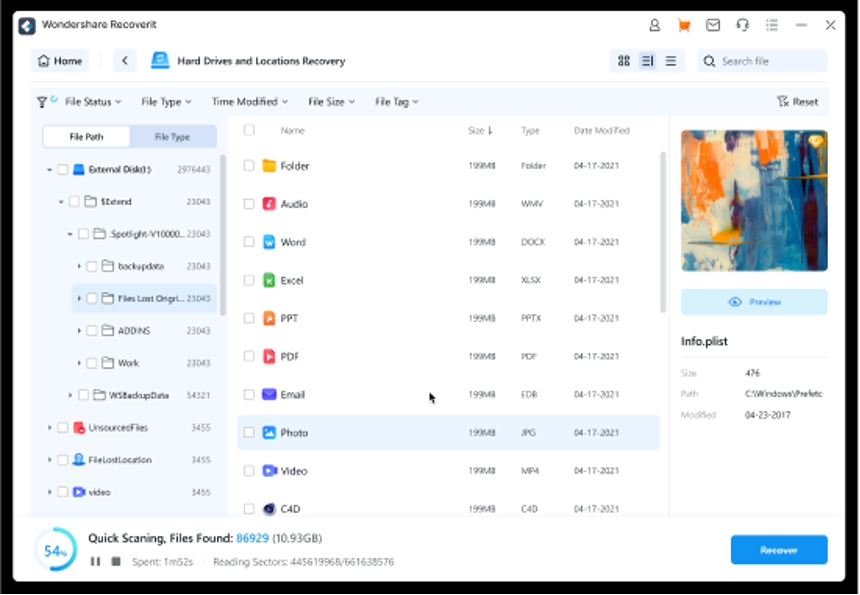Tick the select-all checkbox in header
This screenshot has width=860, height=595.
point(249,130)
